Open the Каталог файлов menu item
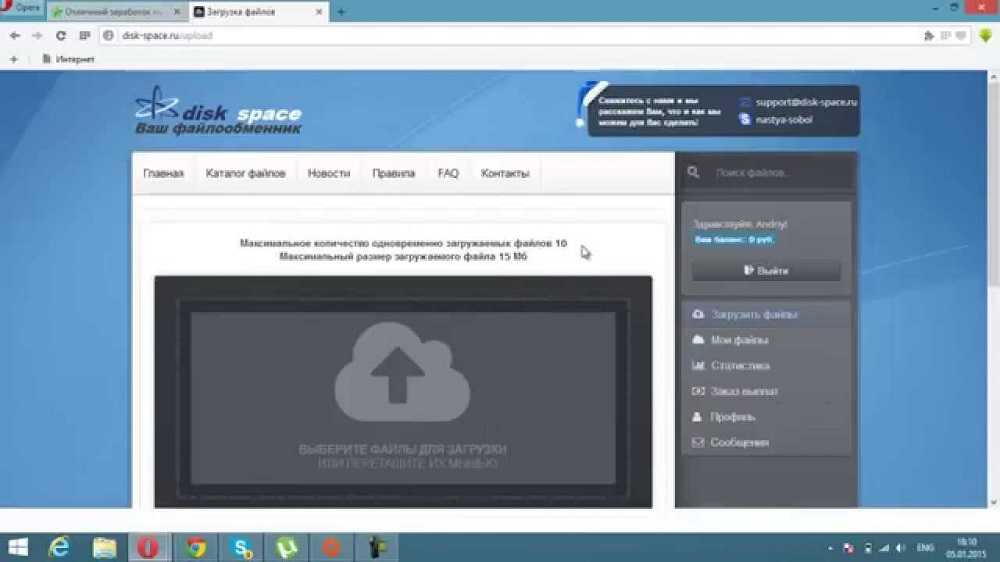This screenshot has height=562, width=1000. click(245, 173)
